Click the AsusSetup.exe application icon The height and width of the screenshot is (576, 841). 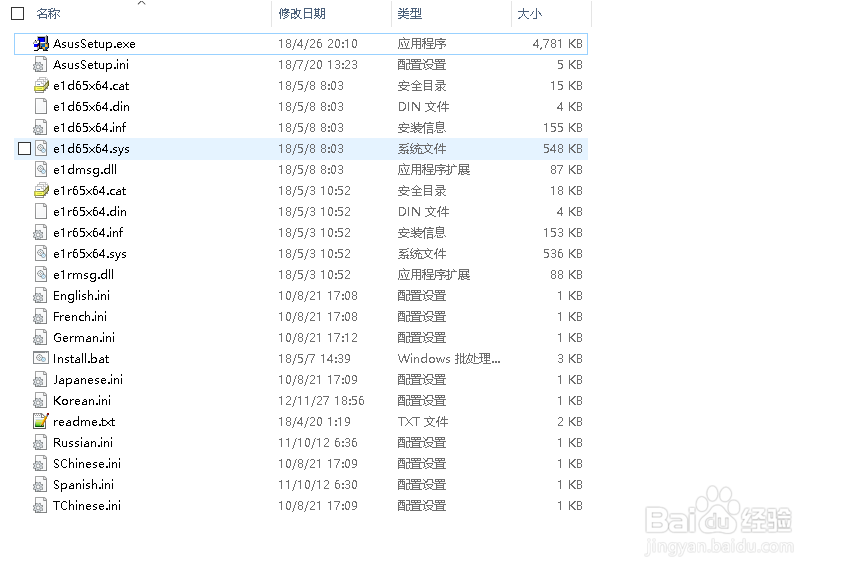[41, 43]
